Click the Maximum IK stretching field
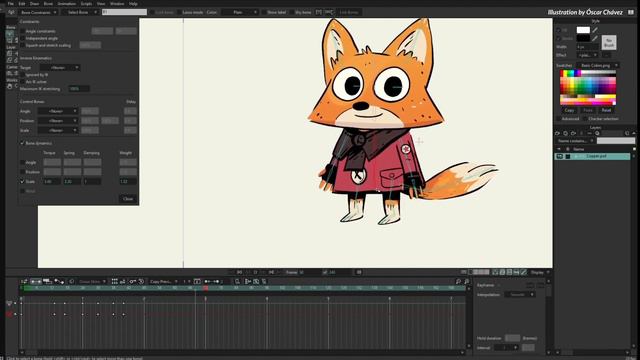The image size is (640, 360). coord(79,89)
